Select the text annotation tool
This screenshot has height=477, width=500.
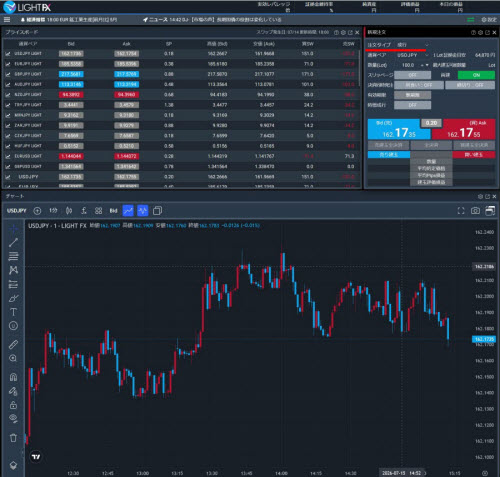coord(13,312)
